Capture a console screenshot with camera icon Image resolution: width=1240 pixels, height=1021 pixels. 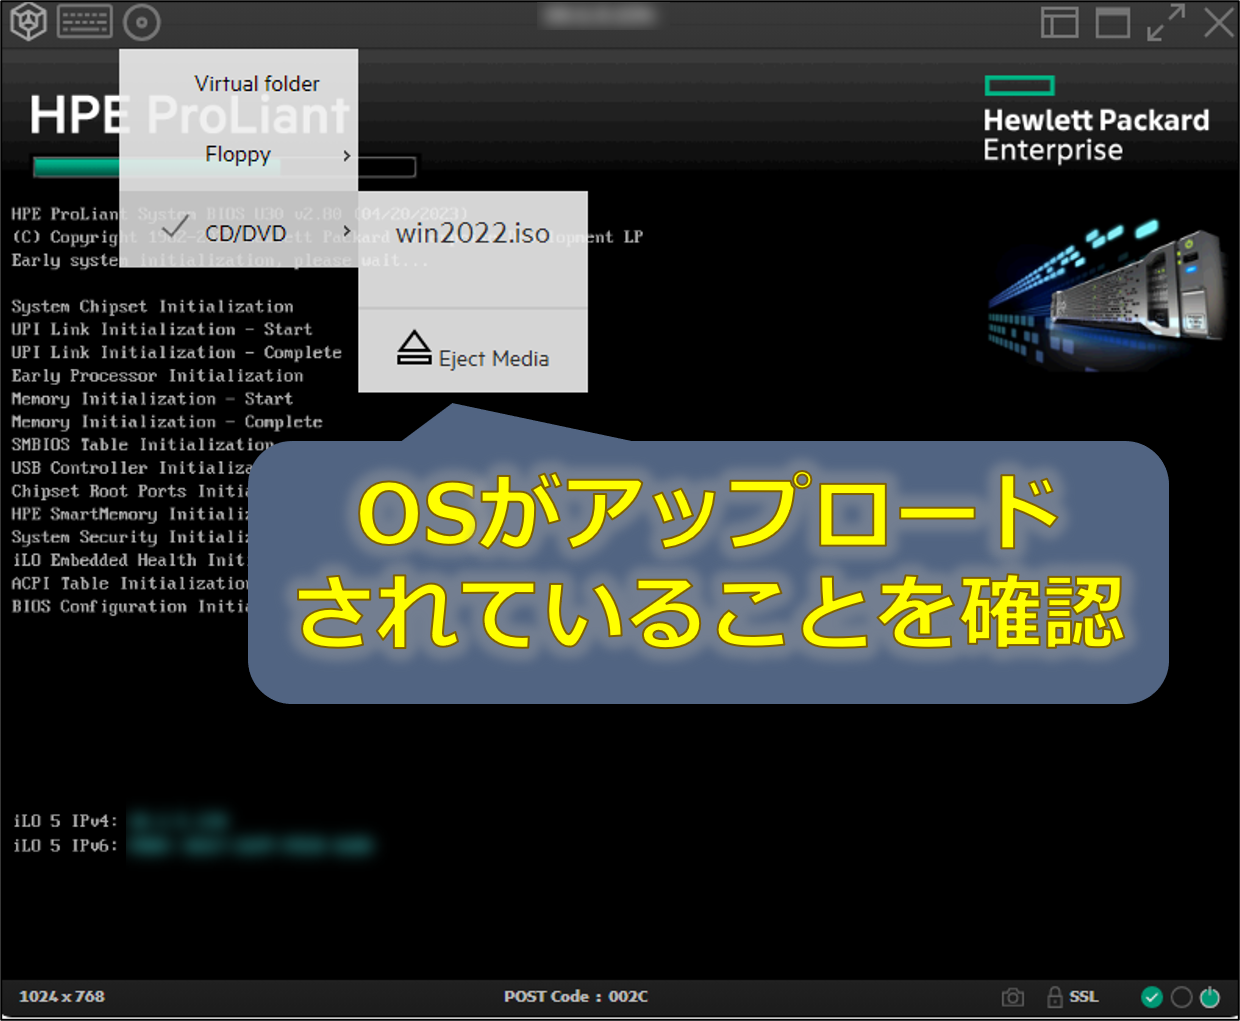click(1013, 997)
